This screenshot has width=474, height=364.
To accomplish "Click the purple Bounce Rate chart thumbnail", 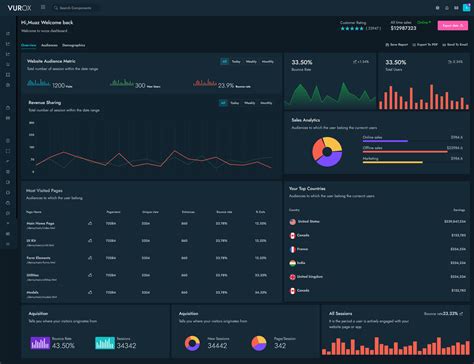I will pyautogui.click(x=40, y=343).
